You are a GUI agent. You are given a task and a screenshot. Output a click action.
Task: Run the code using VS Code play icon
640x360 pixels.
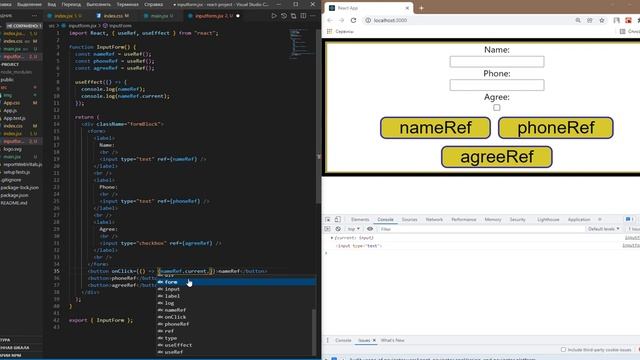coord(274,16)
